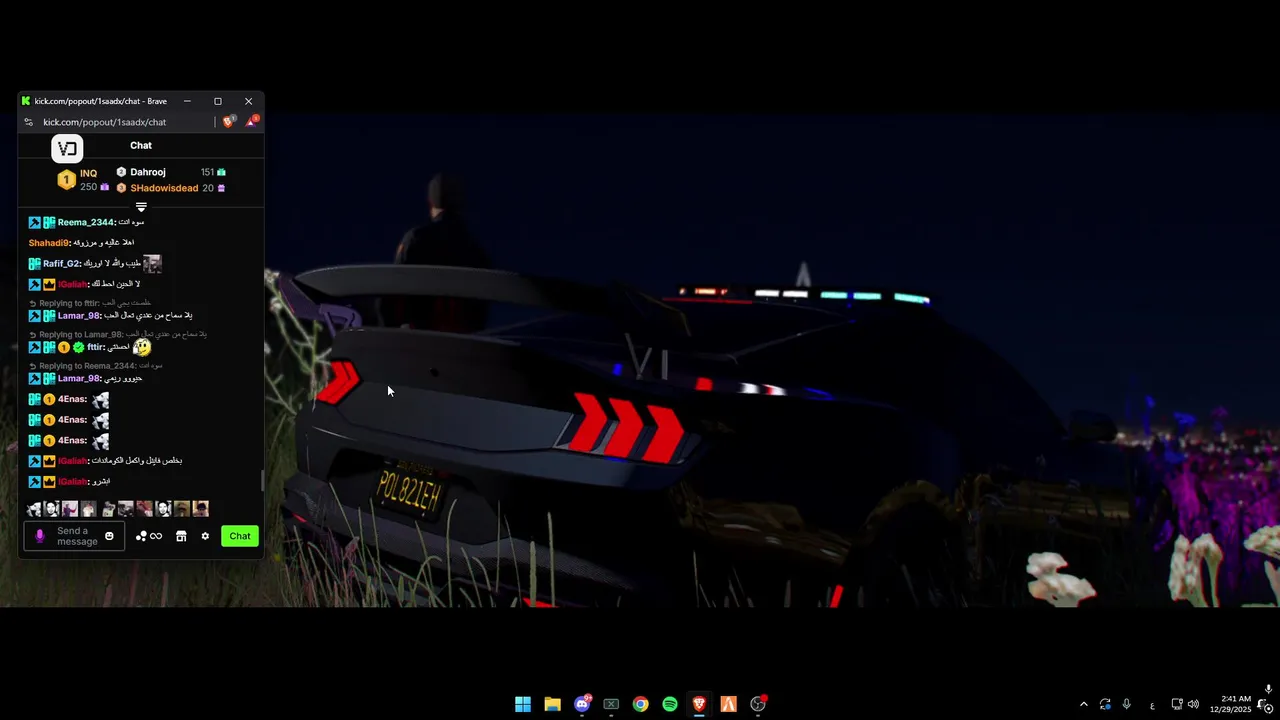This screenshot has width=1280, height=720.
Task: Click username Rafif_G2 in chat
Action: tap(61, 264)
